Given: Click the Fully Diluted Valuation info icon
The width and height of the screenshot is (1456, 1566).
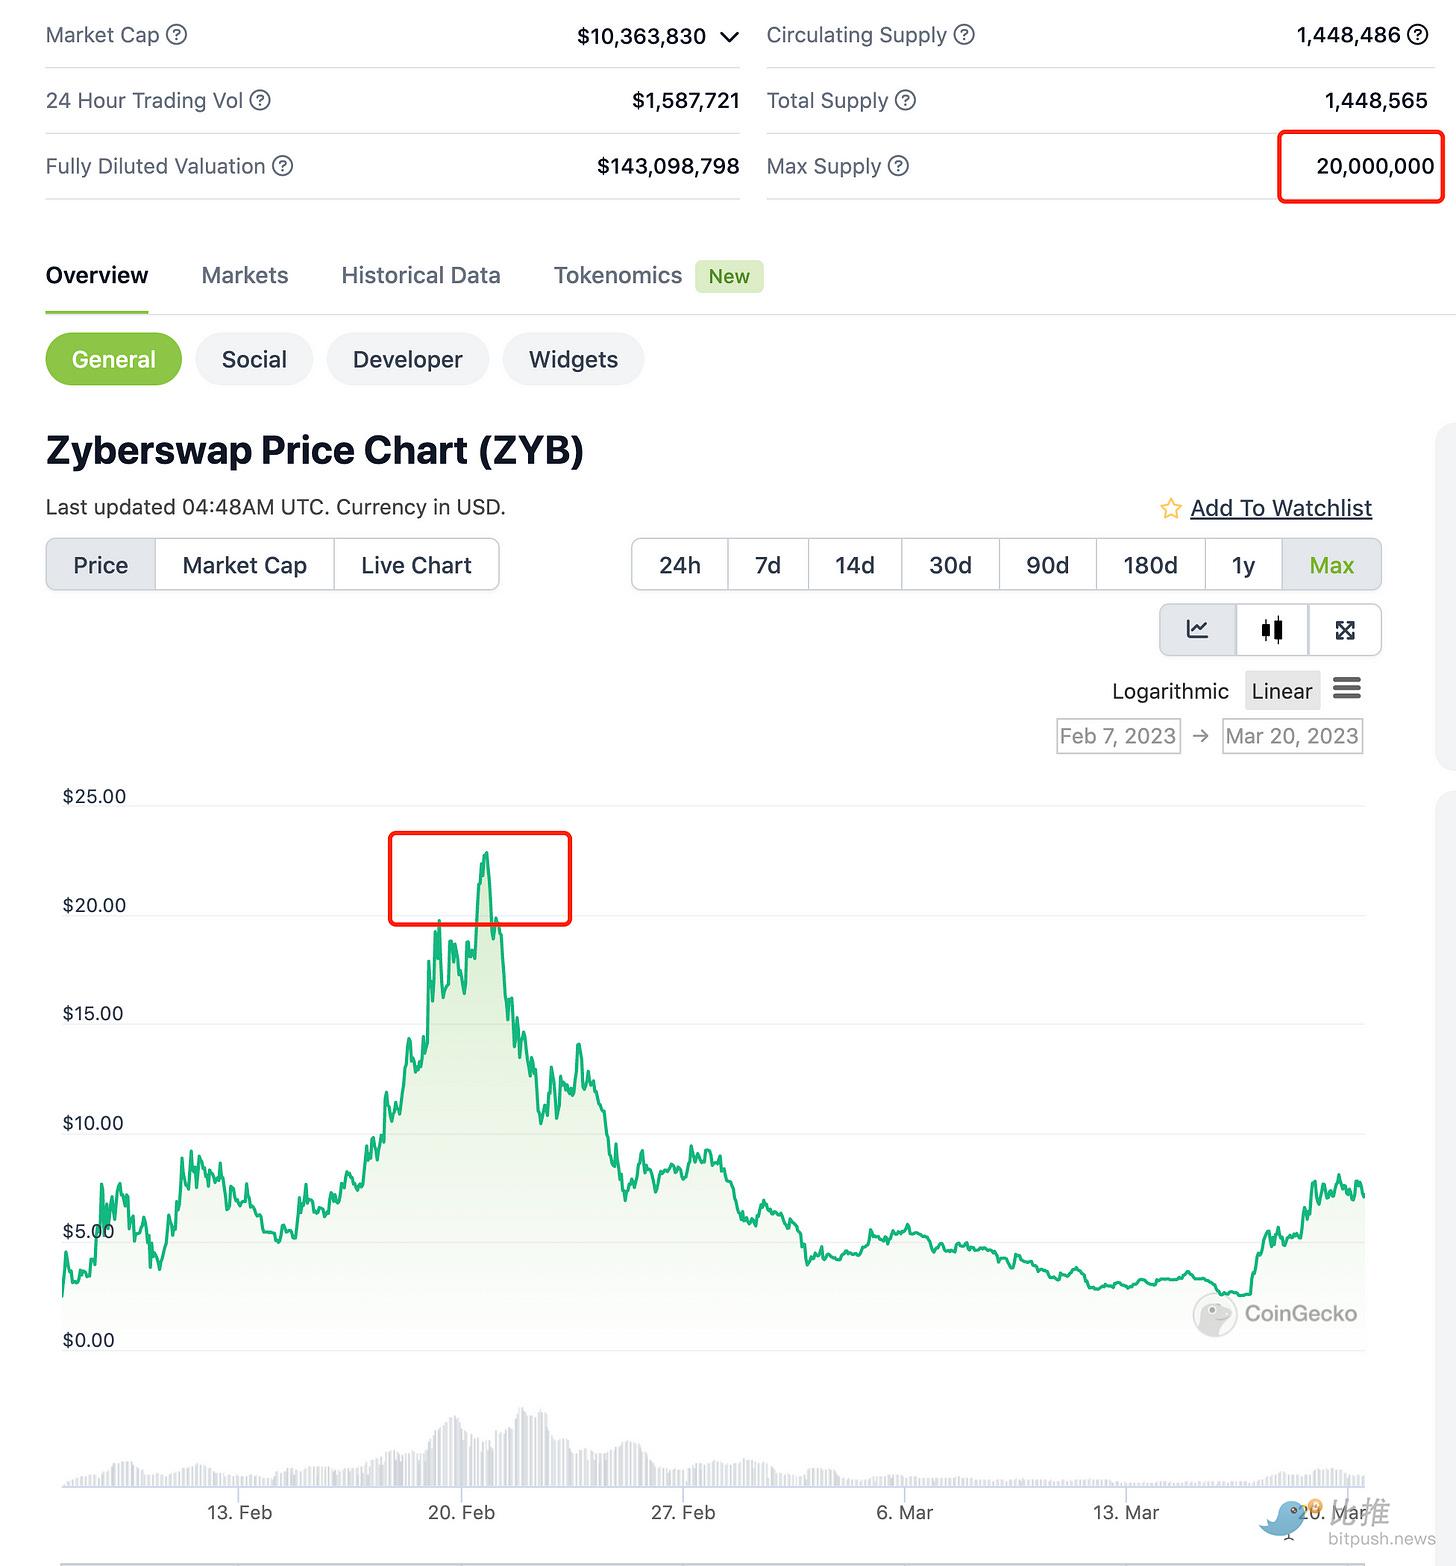Looking at the screenshot, I should tap(283, 166).
